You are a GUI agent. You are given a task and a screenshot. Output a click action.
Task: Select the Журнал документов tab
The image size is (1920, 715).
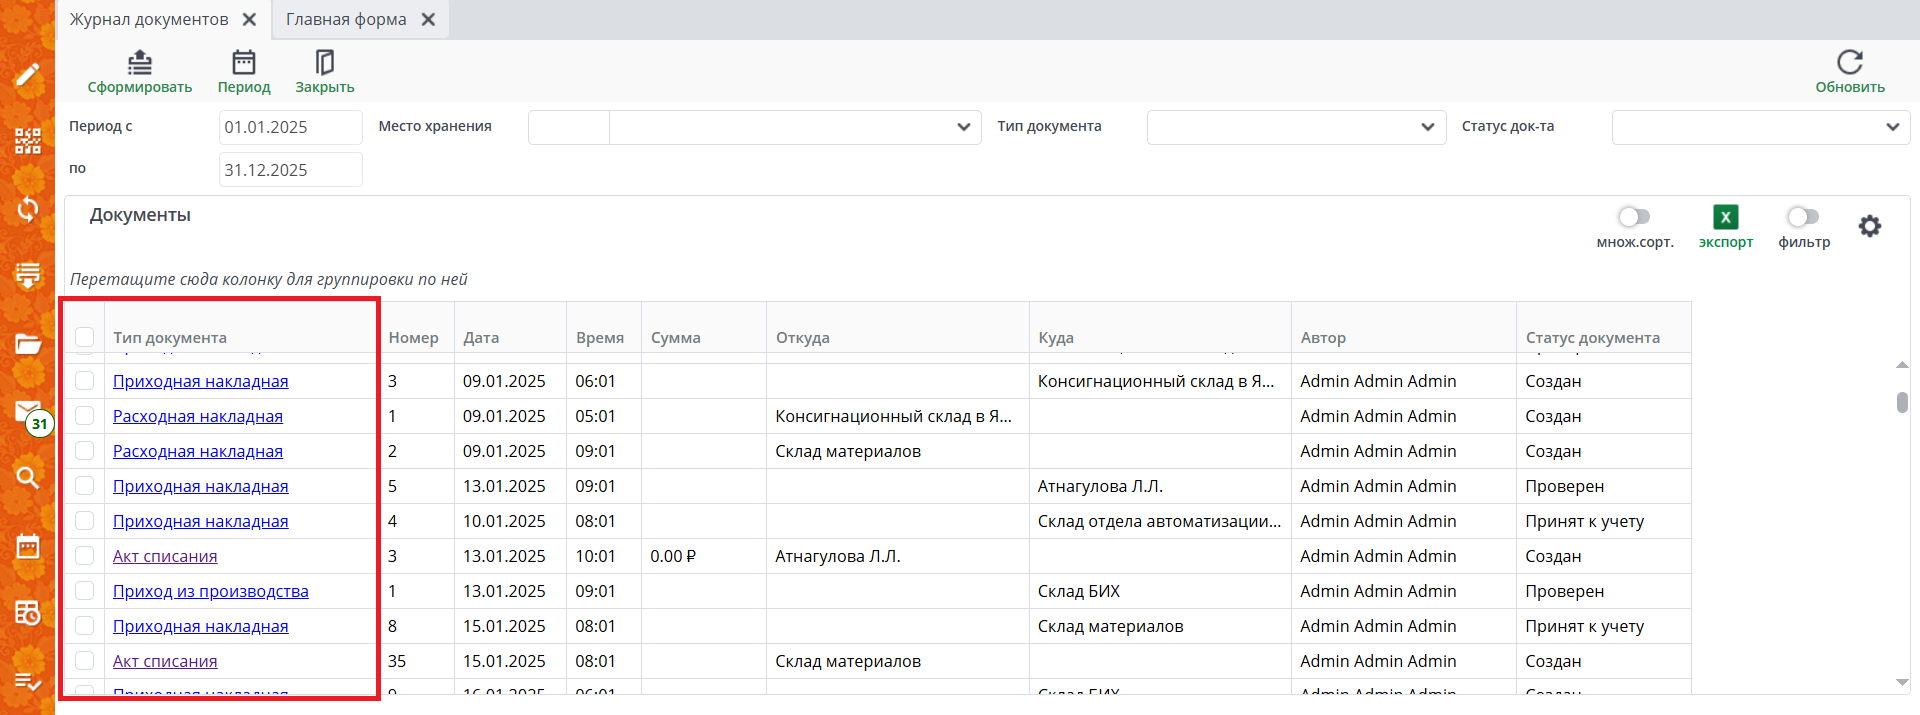pyautogui.click(x=149, y=20)
